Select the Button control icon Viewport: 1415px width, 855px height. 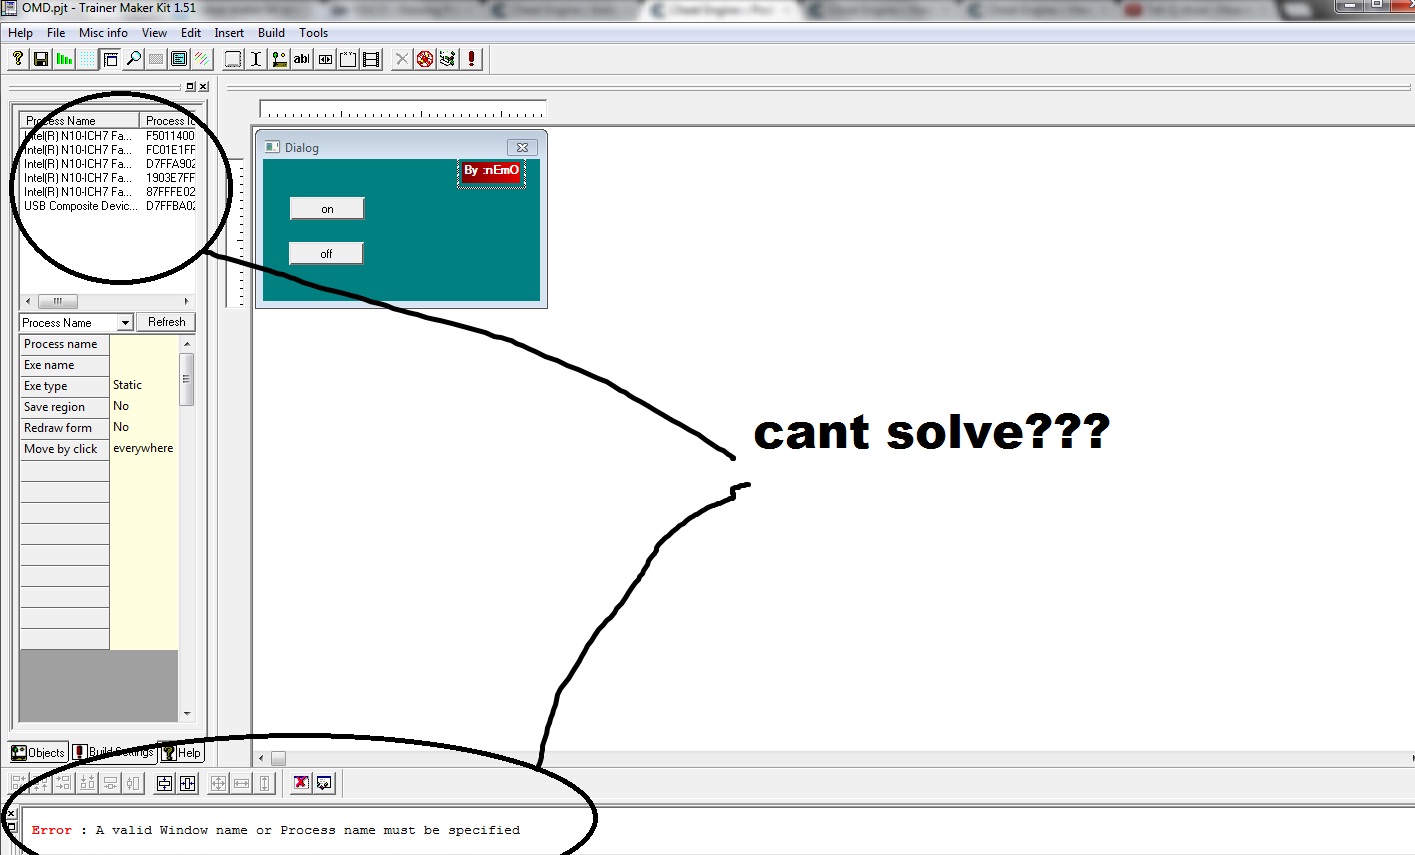[231, 58]
